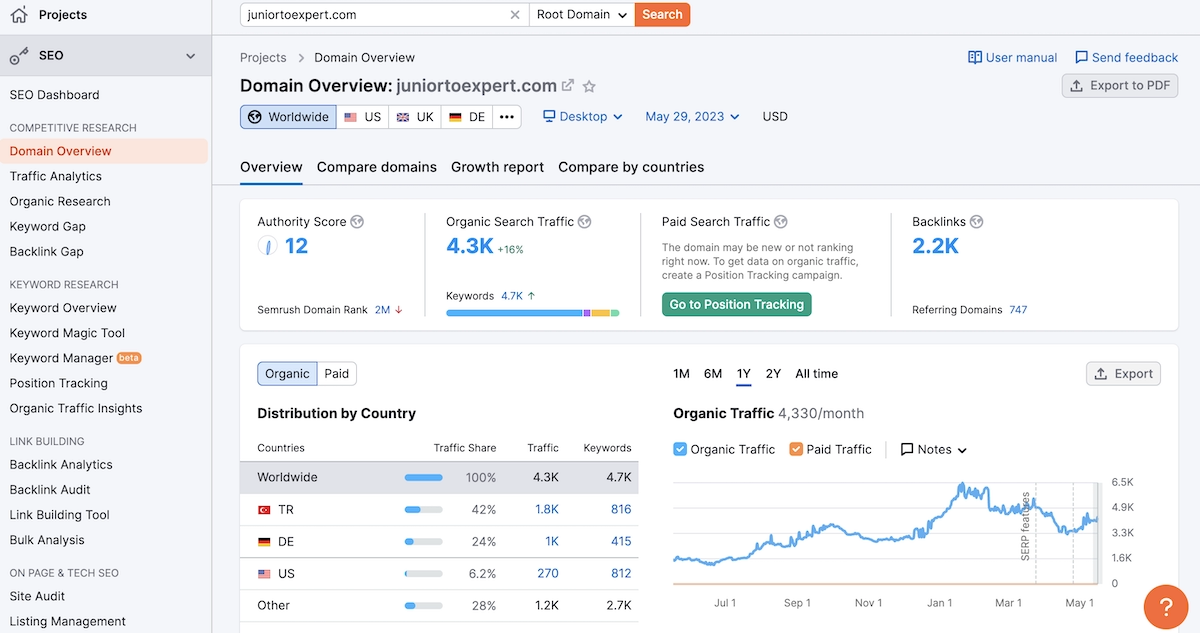
Task: Open more countries ellipsis button
Action: click(507, 117)
